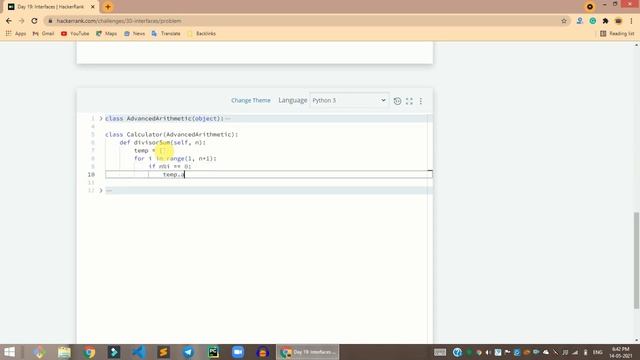This screenshot has width=640, height=360.
Task: Open the Language dropdown showing Python 3
Action: pos(349,100)
